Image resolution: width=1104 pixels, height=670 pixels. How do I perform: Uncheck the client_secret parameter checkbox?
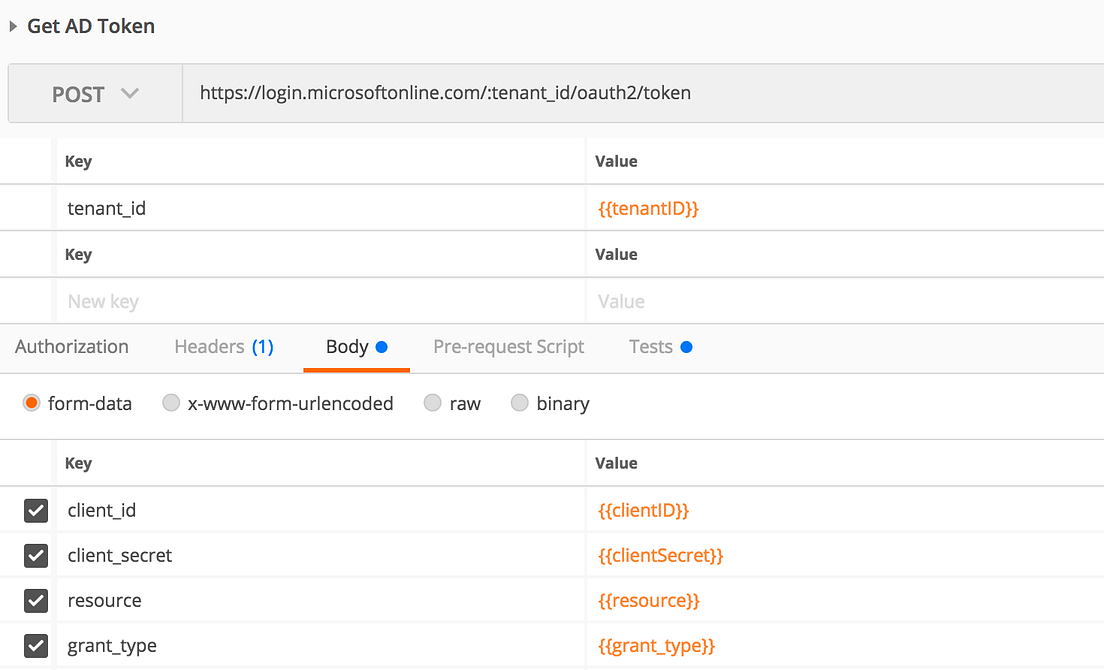point(36,555)
